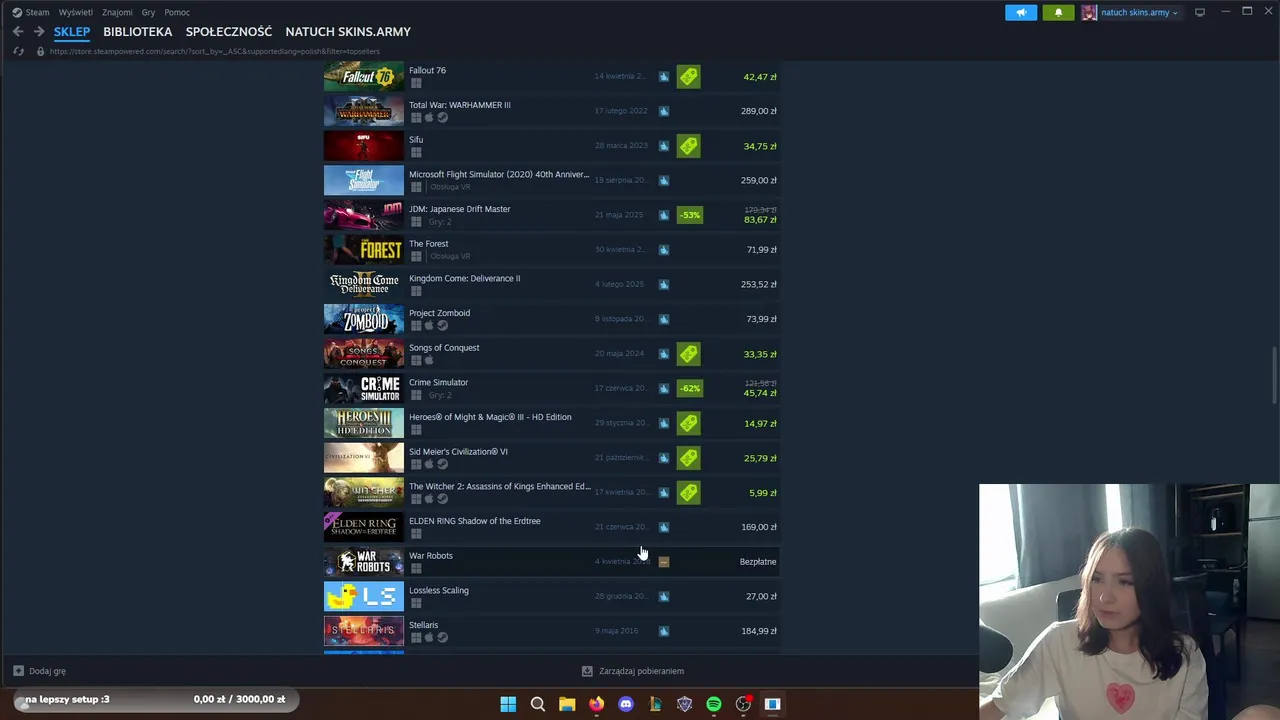
Task: Open the Znajomi menu
Action: [117, 12]
